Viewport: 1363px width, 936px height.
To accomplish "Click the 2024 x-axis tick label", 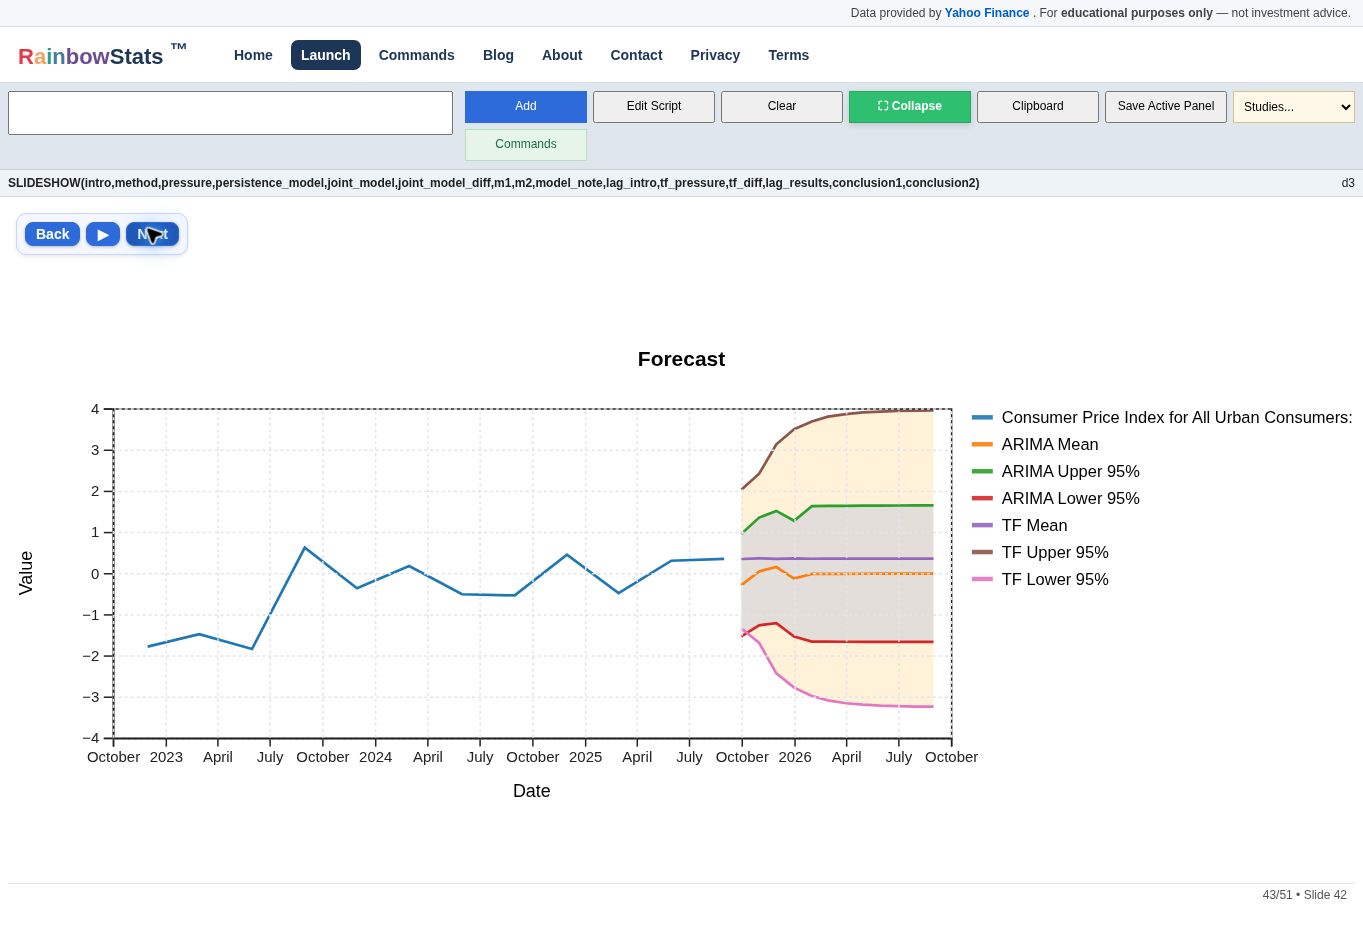I will pyautogui.click(x=376, y=757).
